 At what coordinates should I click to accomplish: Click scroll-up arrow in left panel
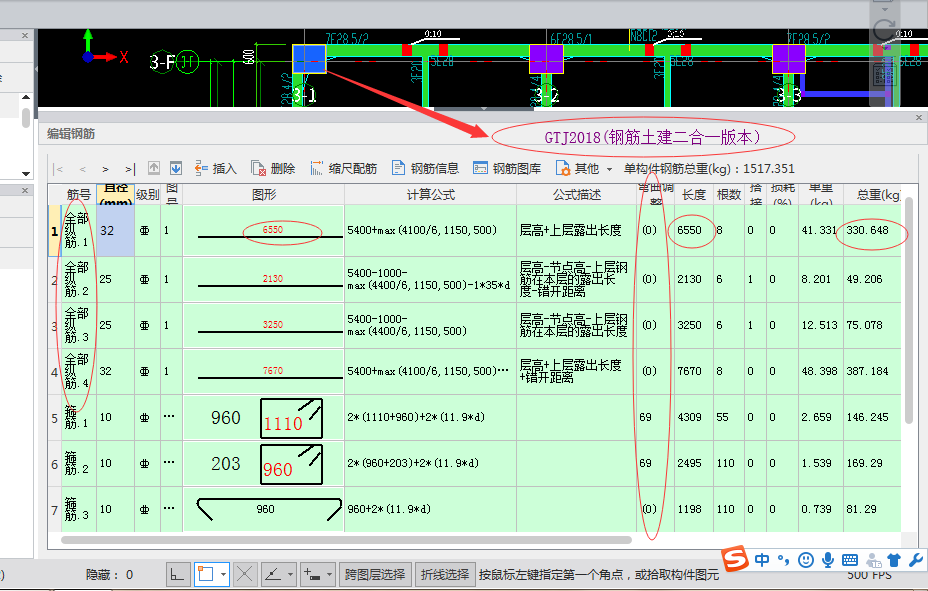point(25,97)
